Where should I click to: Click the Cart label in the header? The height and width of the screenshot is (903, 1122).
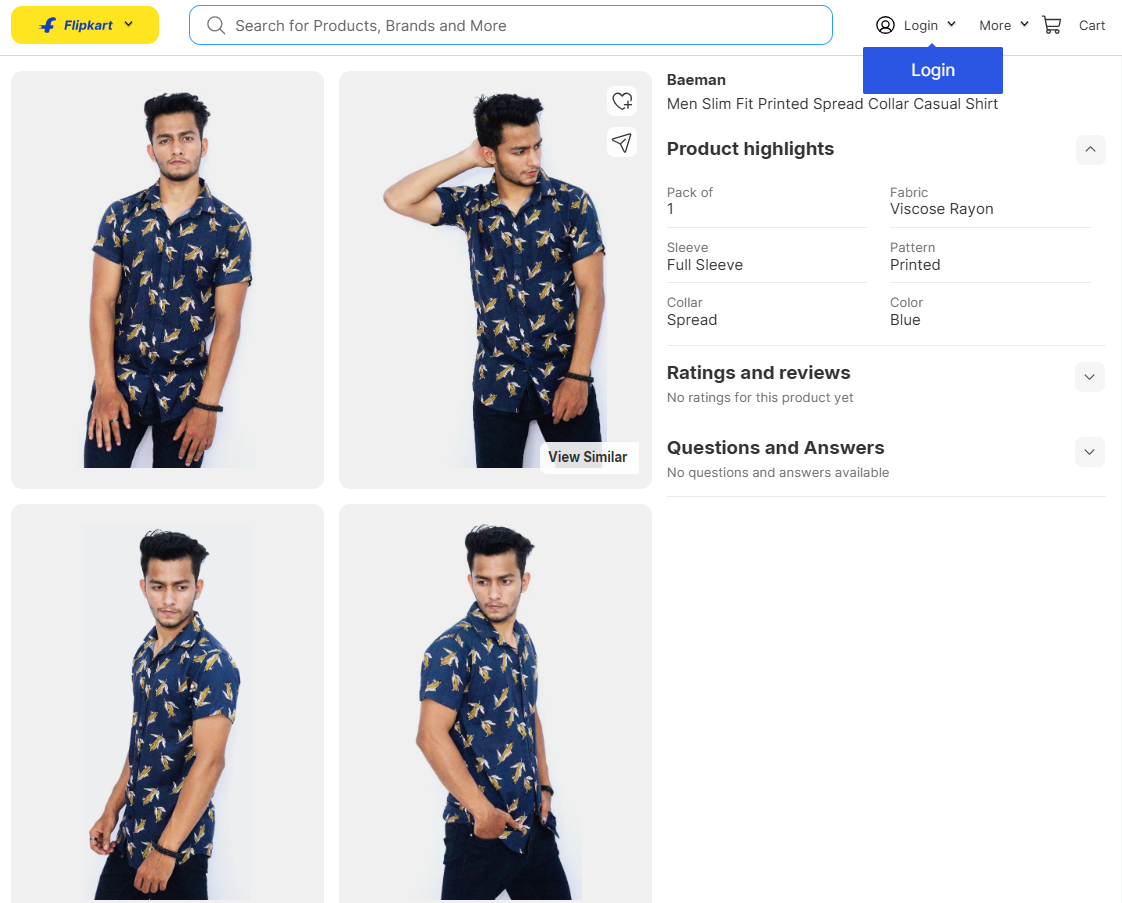point(1092,25)
